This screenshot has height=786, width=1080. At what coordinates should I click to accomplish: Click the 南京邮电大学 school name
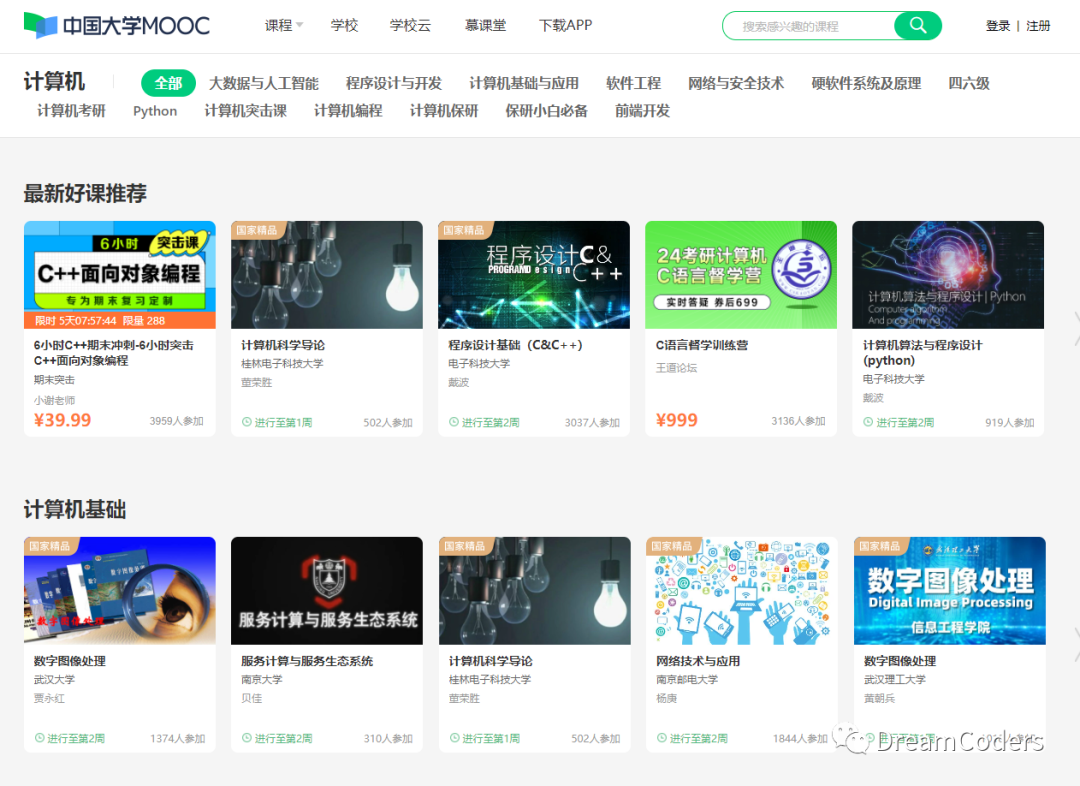(687, 680)
